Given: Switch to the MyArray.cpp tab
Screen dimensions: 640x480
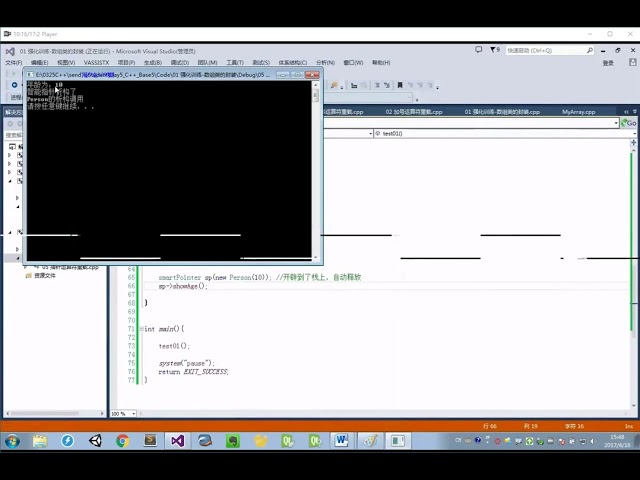Looking at the screenshot, I should 578,112.
